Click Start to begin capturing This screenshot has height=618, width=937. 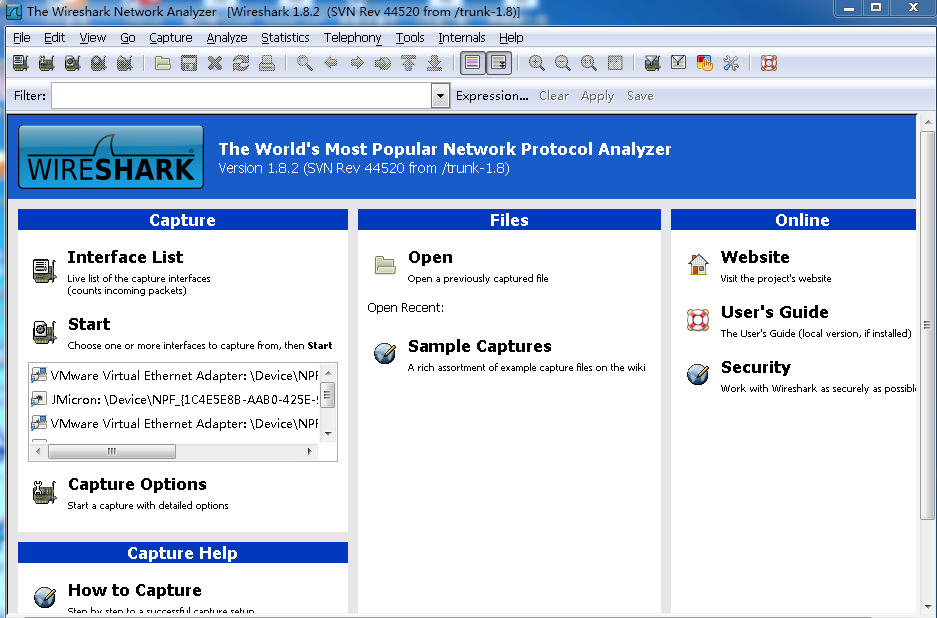pyautogui.click(x=89, y=324)
